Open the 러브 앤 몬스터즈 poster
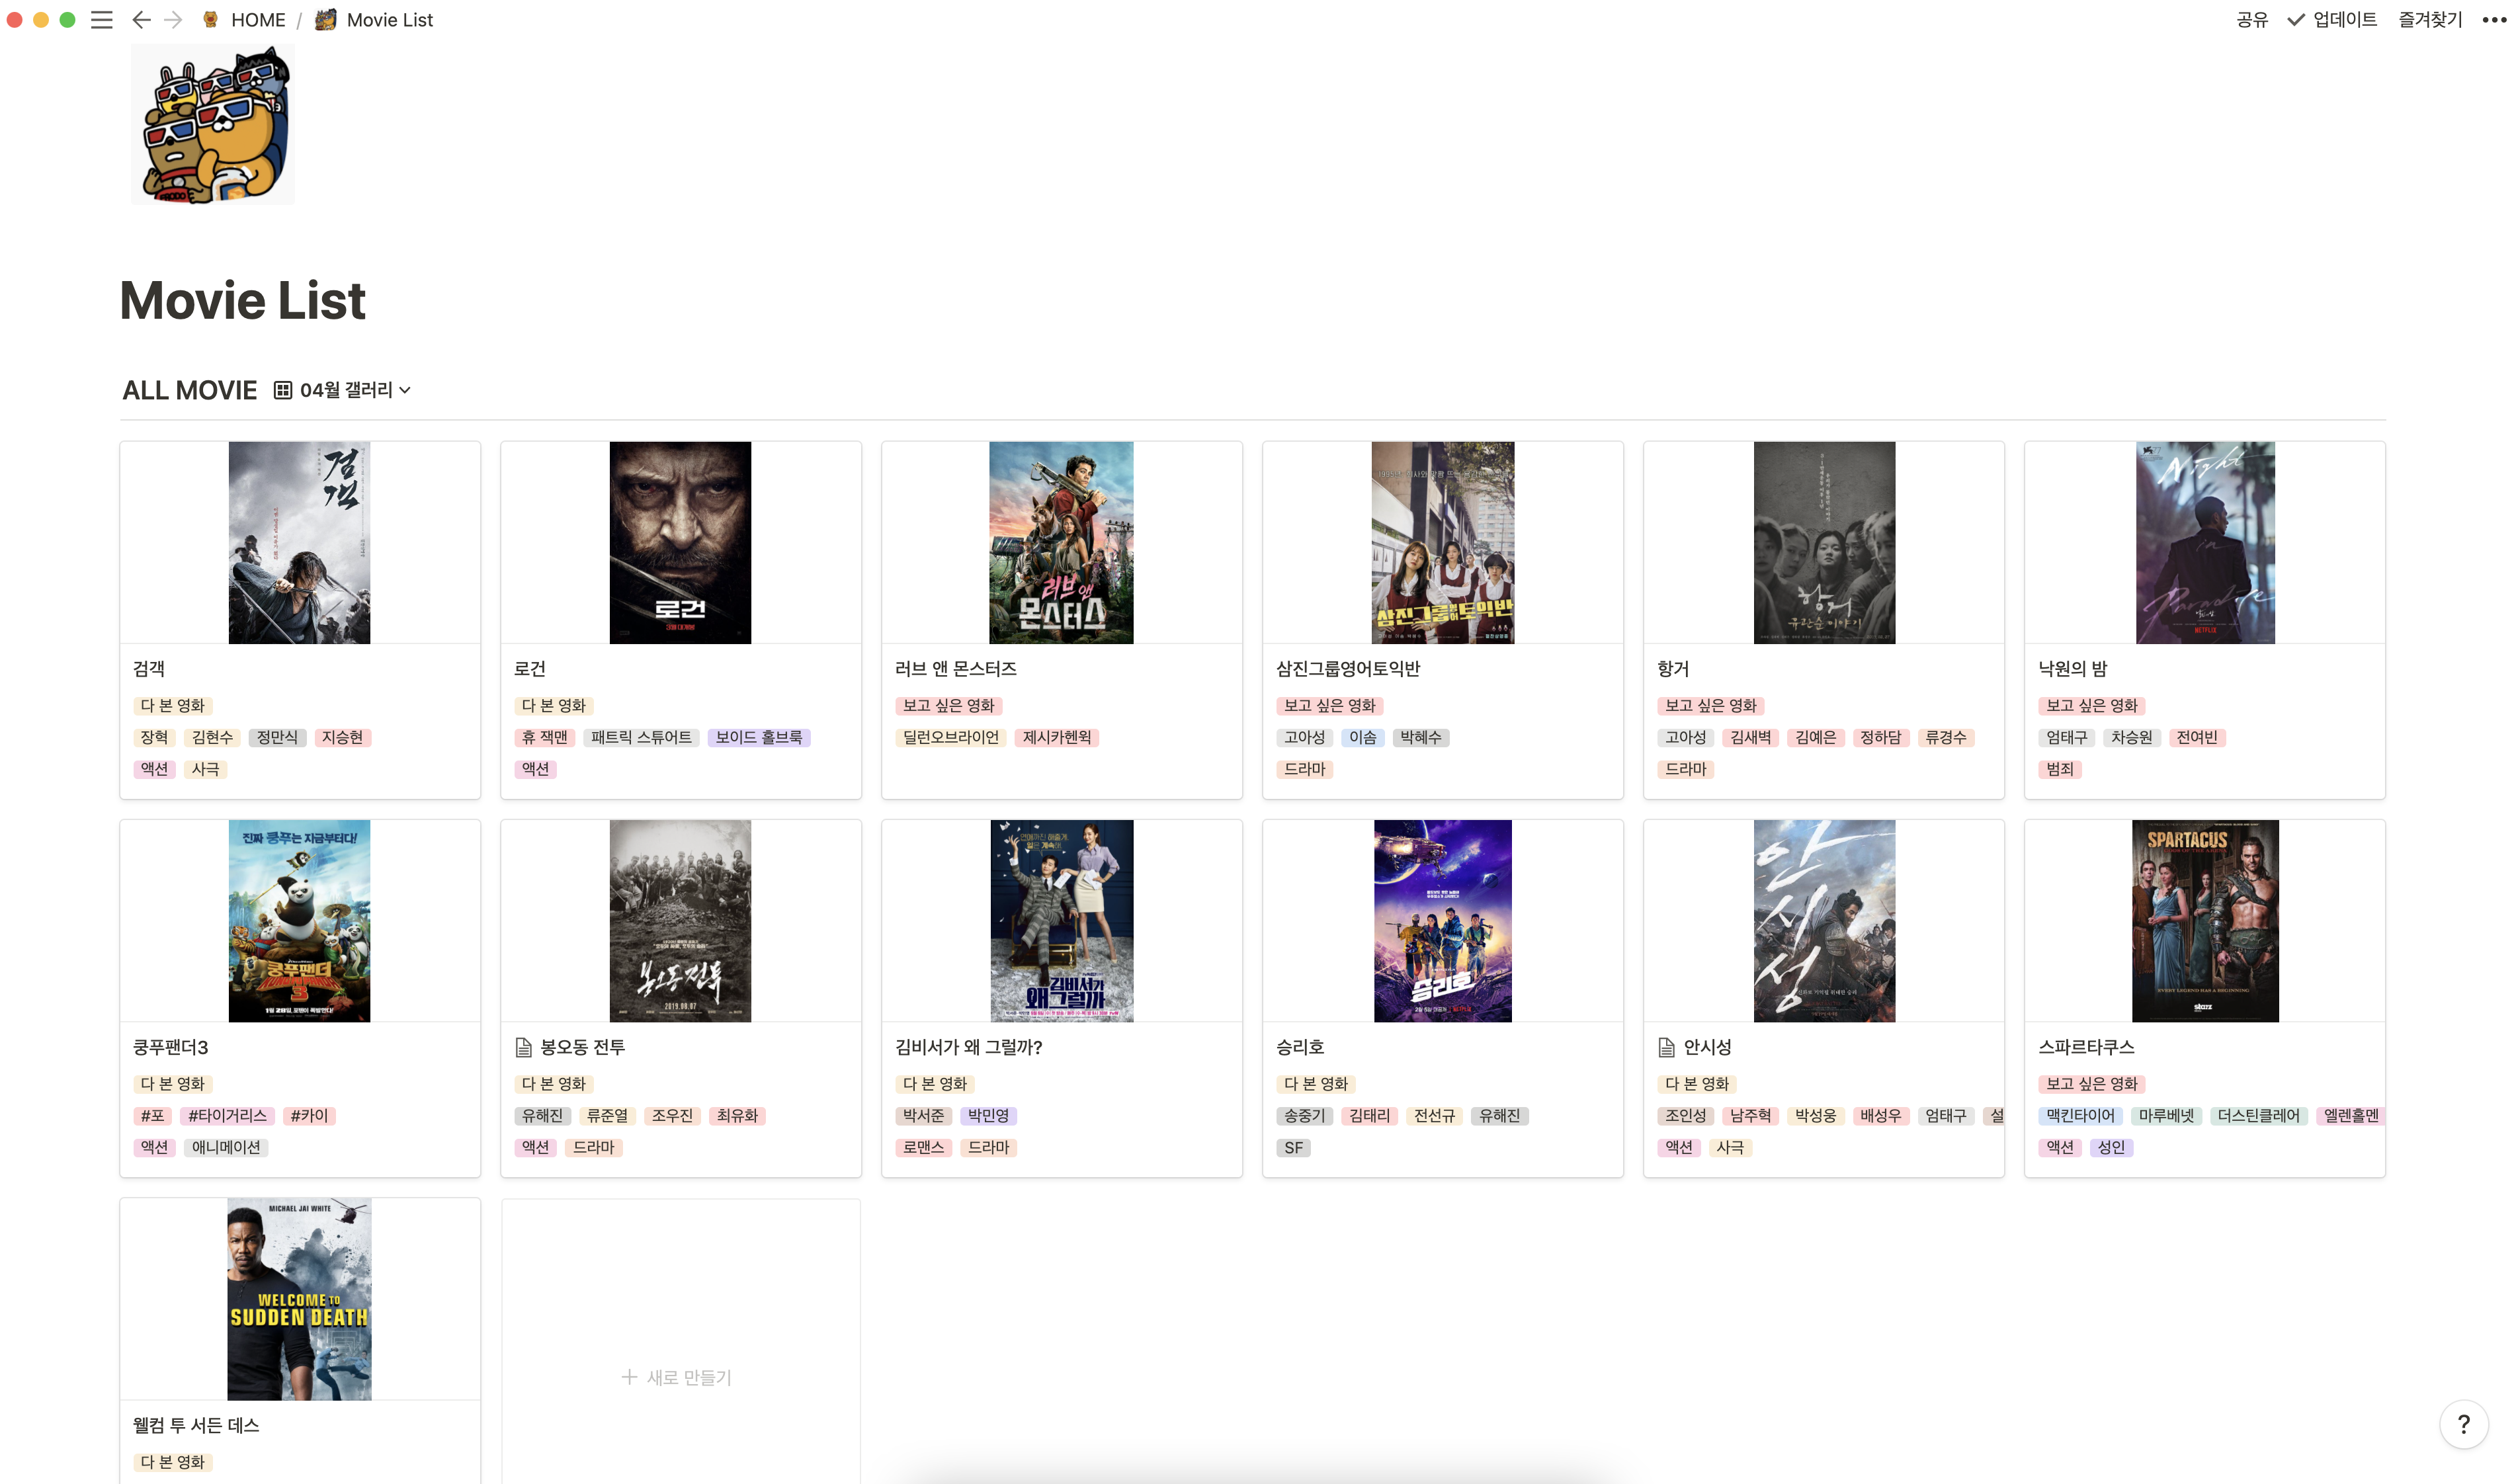 [1061, 543]
